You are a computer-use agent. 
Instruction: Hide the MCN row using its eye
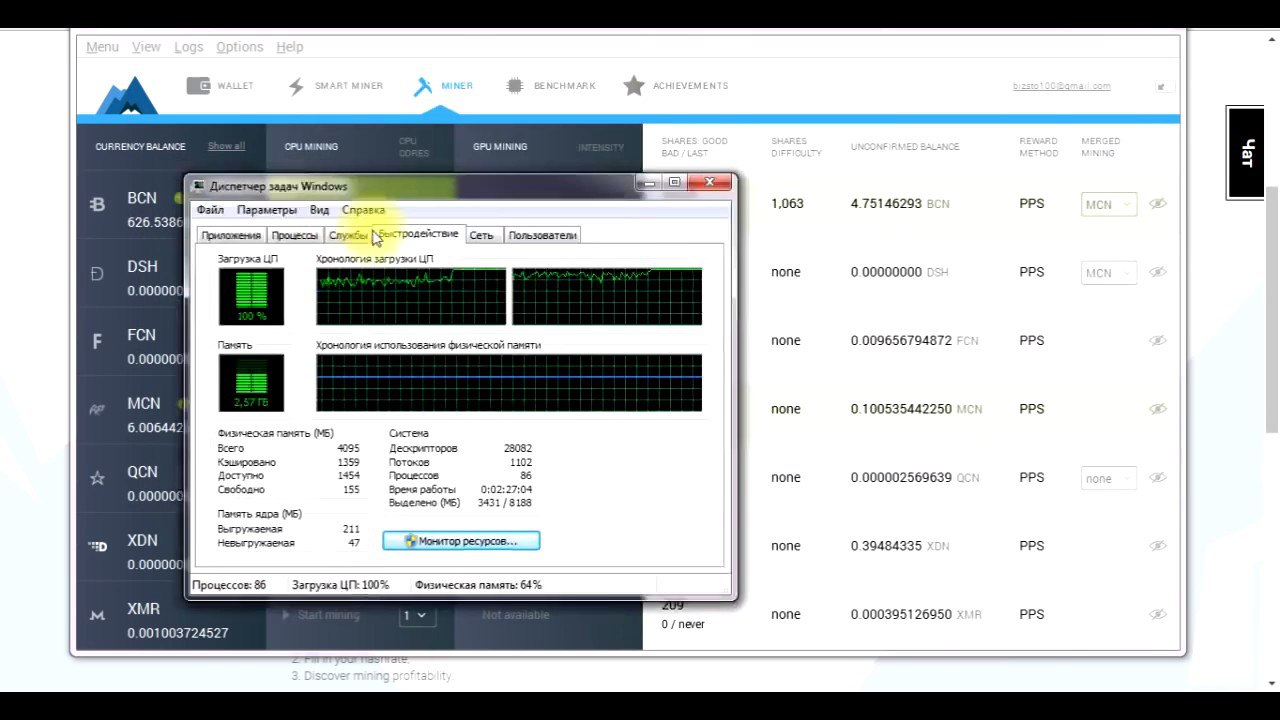[1157, 409]
